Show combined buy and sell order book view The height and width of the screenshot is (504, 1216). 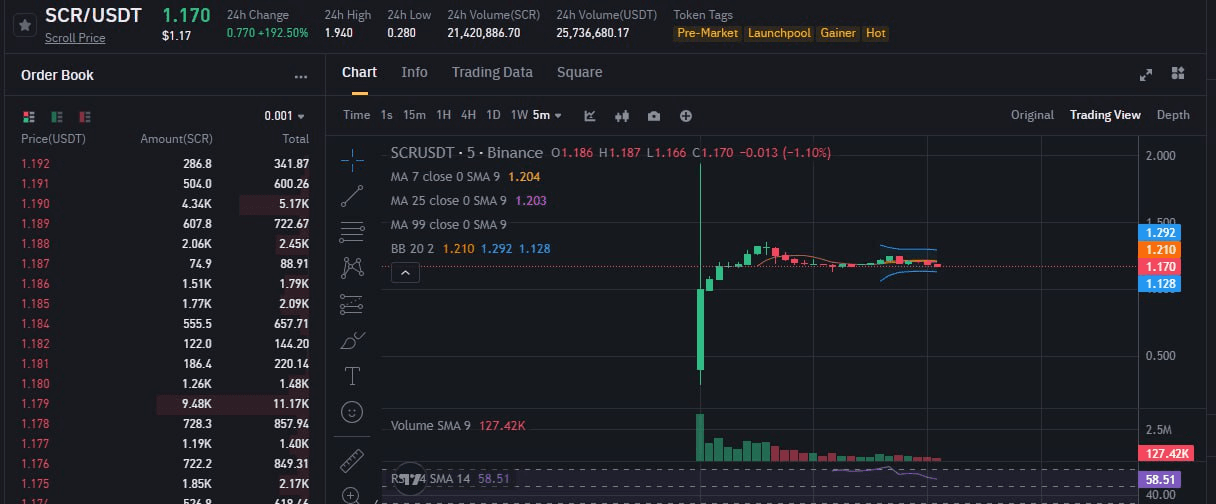(29, 116)
